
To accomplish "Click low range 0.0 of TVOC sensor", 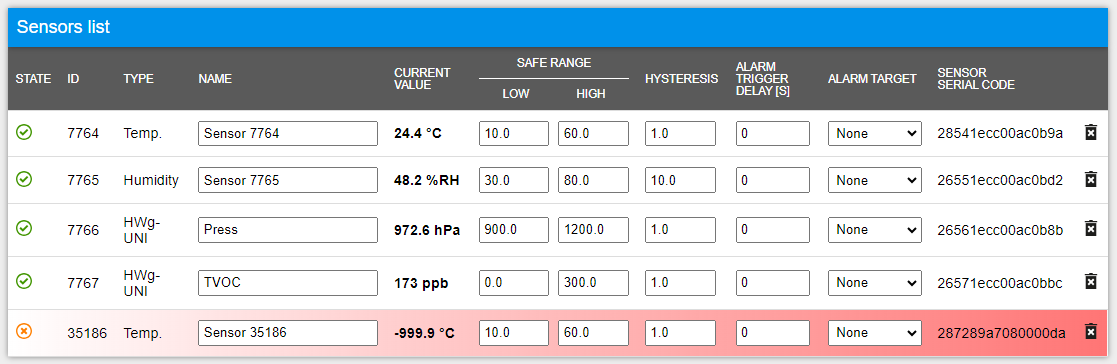I will click(x=514, y=283).
